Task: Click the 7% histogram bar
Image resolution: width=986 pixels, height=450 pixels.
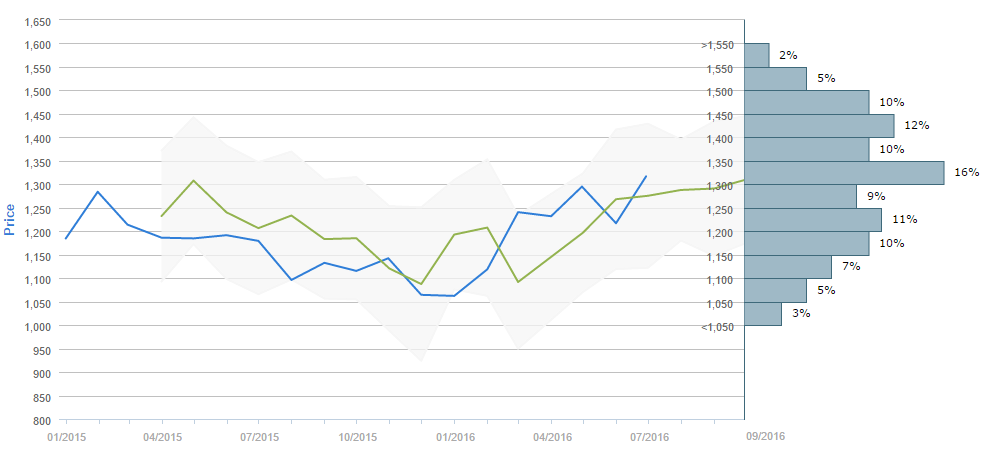Action: (x=788, y=267)
